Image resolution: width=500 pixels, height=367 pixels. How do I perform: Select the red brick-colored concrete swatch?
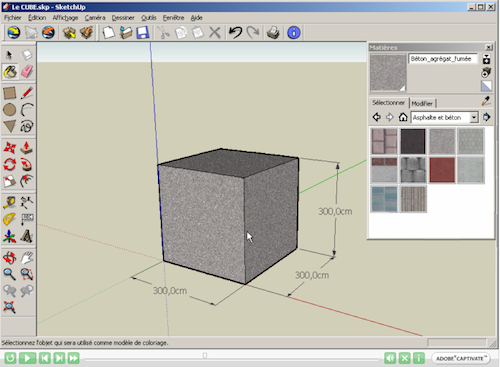pyautogui.click(x=442, y=170)
